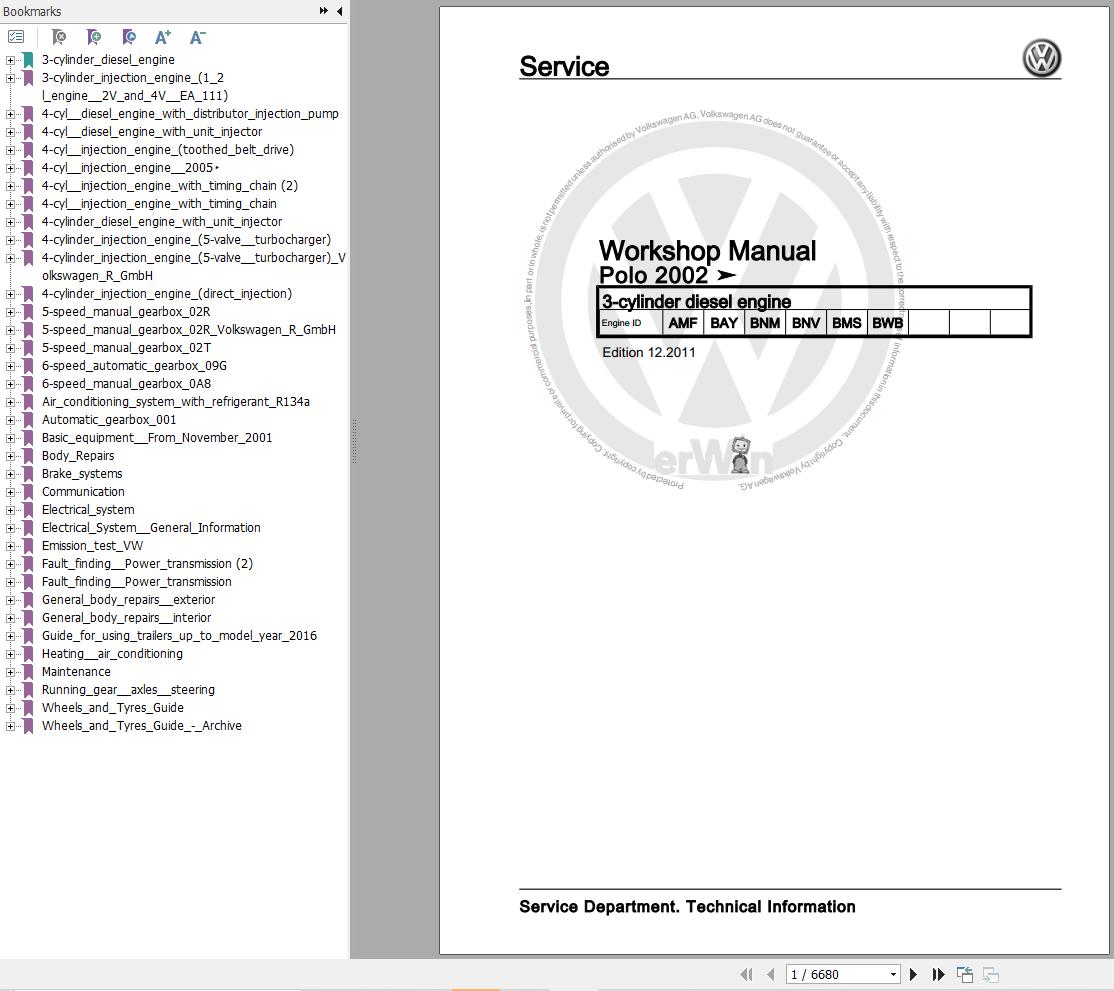
Task: Open 4-cyl__injection_engine_(toothed_belt_drive) bookmark
Action: pos(168,149)
